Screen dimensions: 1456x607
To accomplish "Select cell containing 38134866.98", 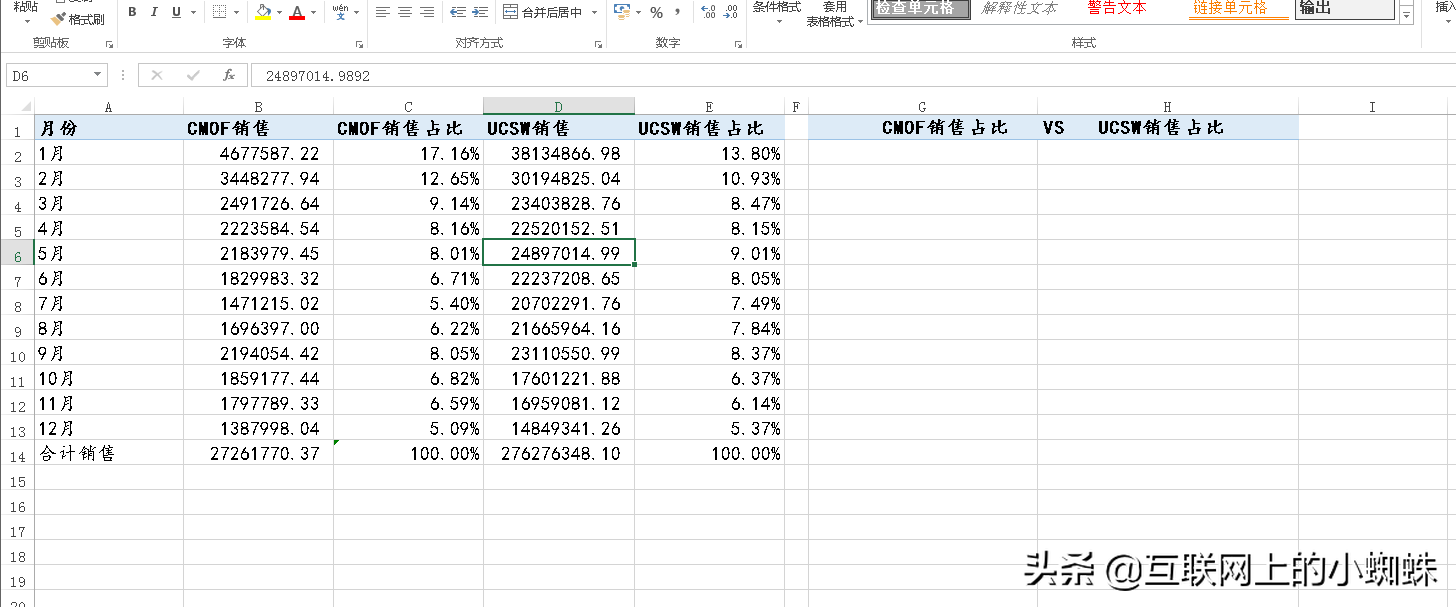I will 559,153.
